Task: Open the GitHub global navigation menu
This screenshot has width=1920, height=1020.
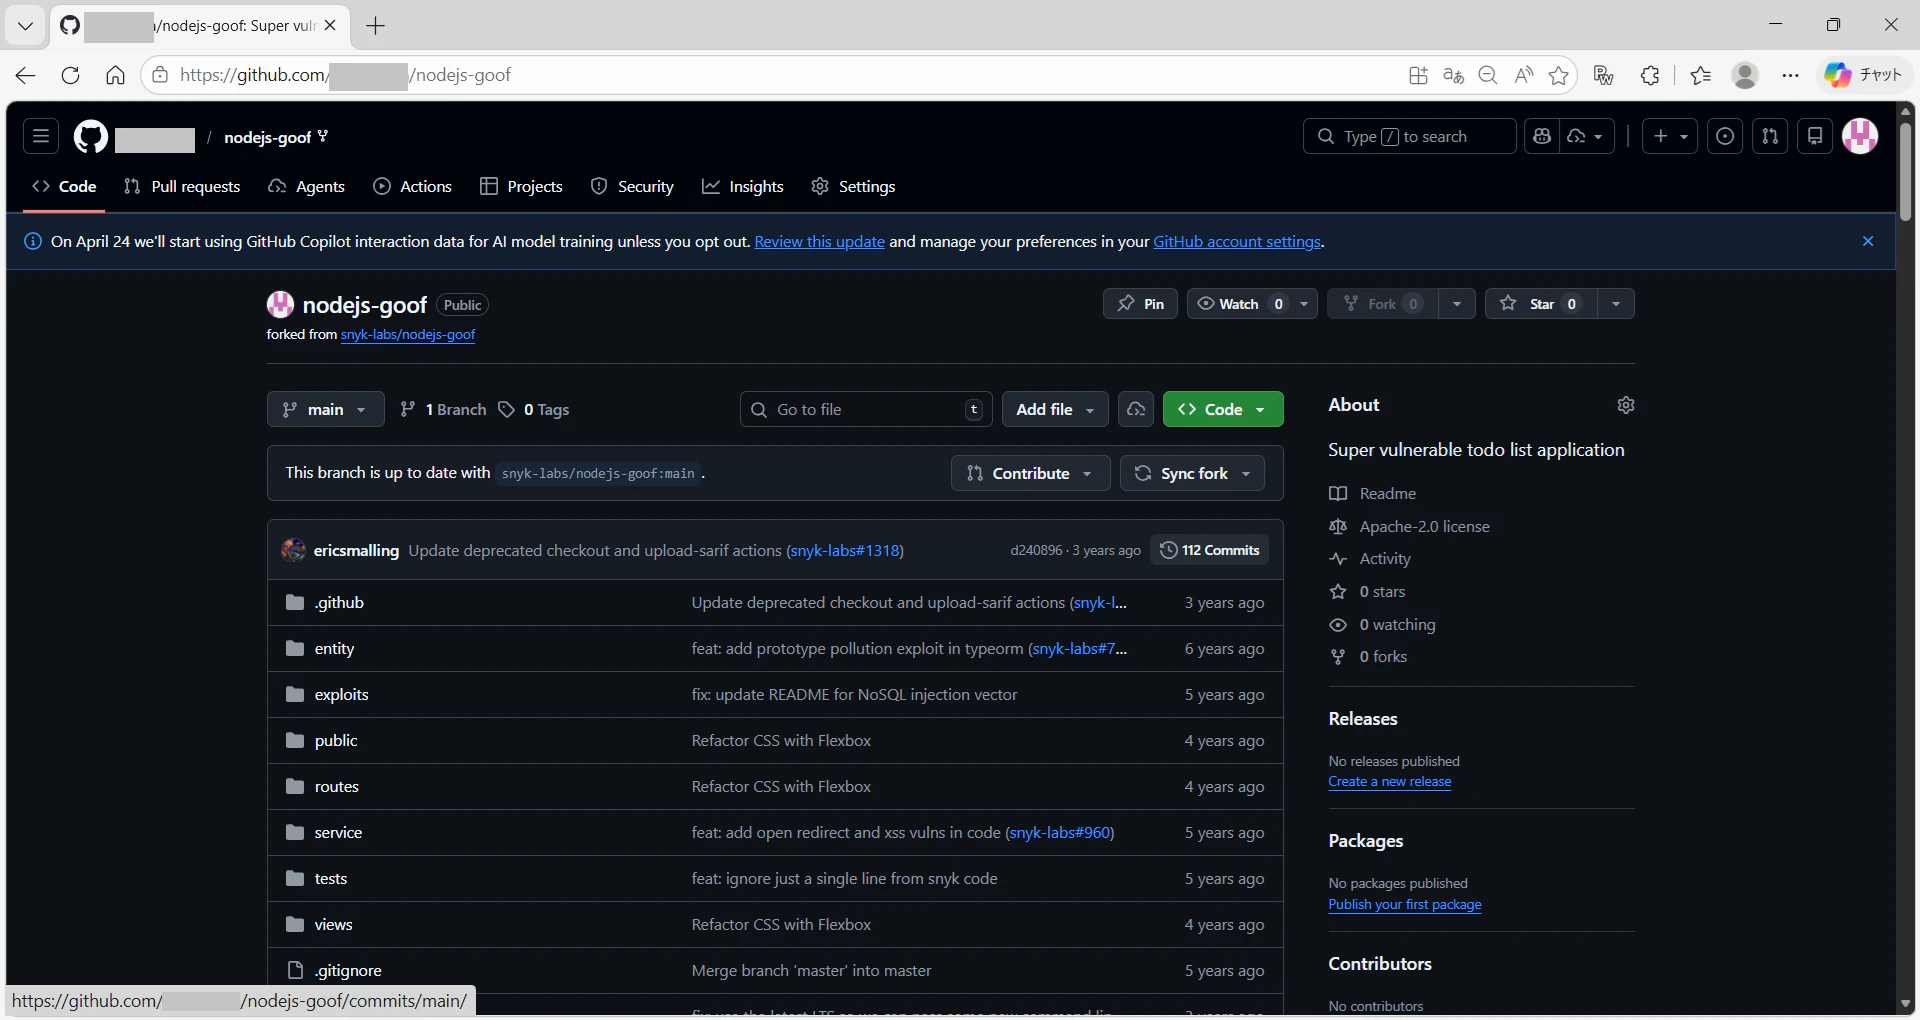Action: click(x=41, y=136)
